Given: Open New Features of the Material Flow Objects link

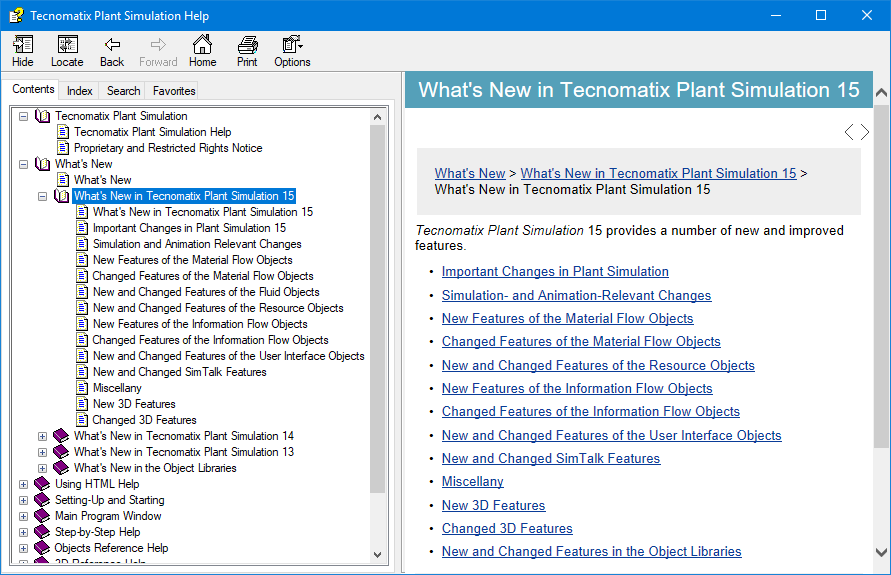Looking at the screenshot, I should [568, 318].
